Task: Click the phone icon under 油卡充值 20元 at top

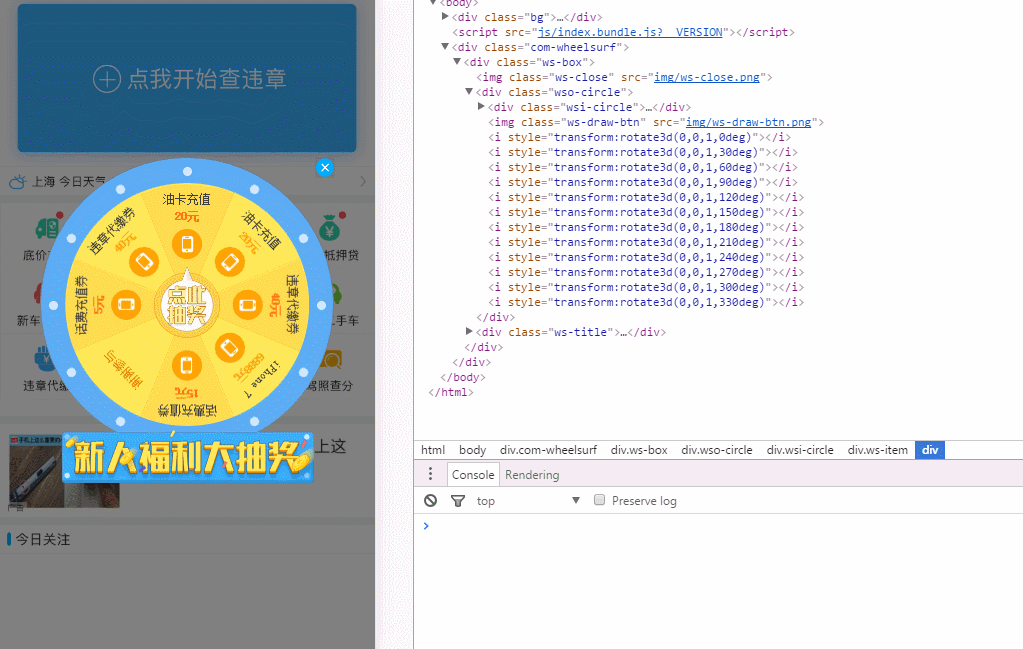Action: pos(187,245)
